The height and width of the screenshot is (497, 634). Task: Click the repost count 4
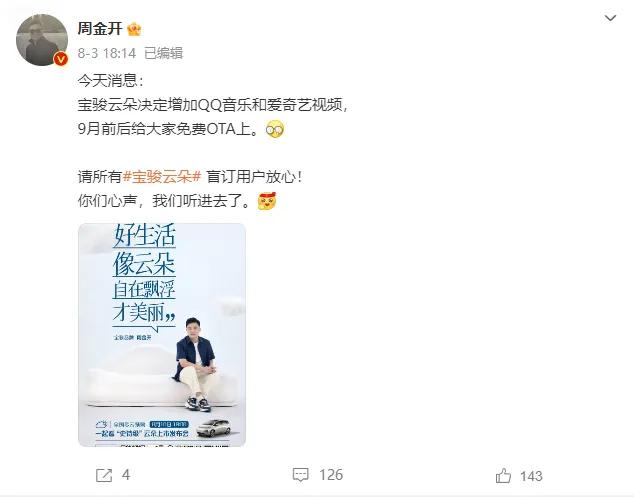coord(126,475)
